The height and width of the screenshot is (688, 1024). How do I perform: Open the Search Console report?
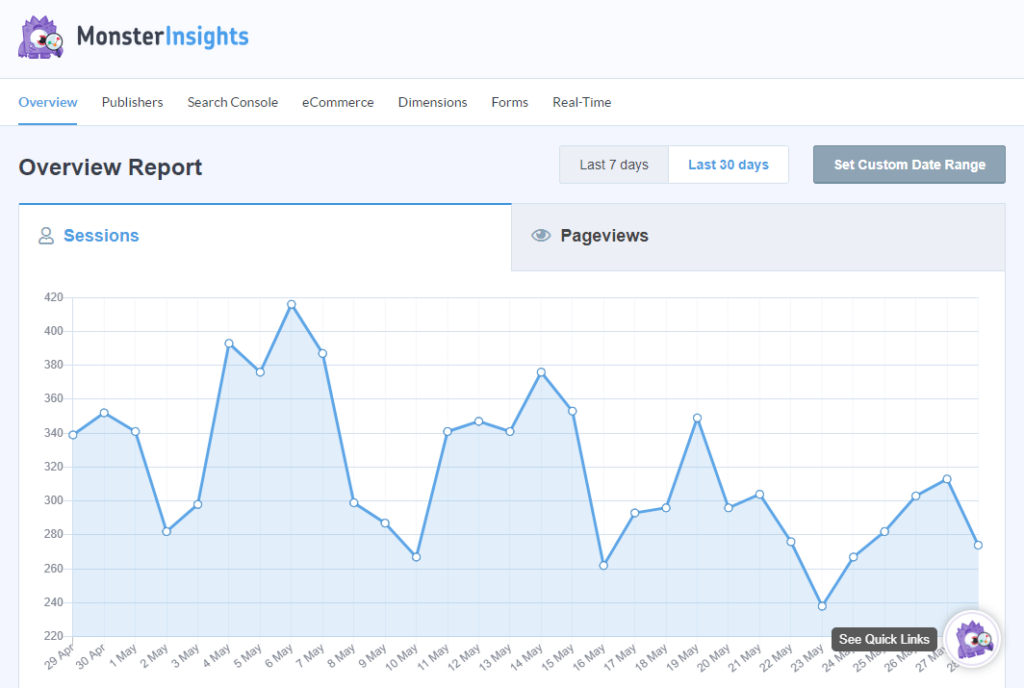point(232,102)
